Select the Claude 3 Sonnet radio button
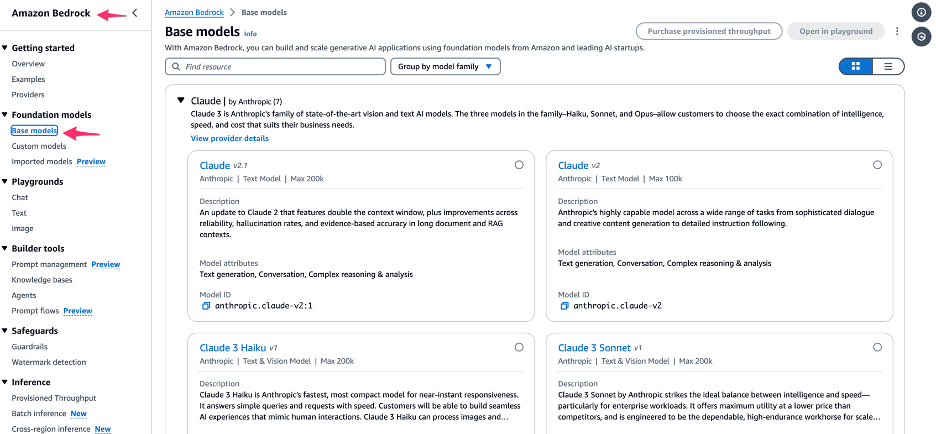 pos(877,347)
